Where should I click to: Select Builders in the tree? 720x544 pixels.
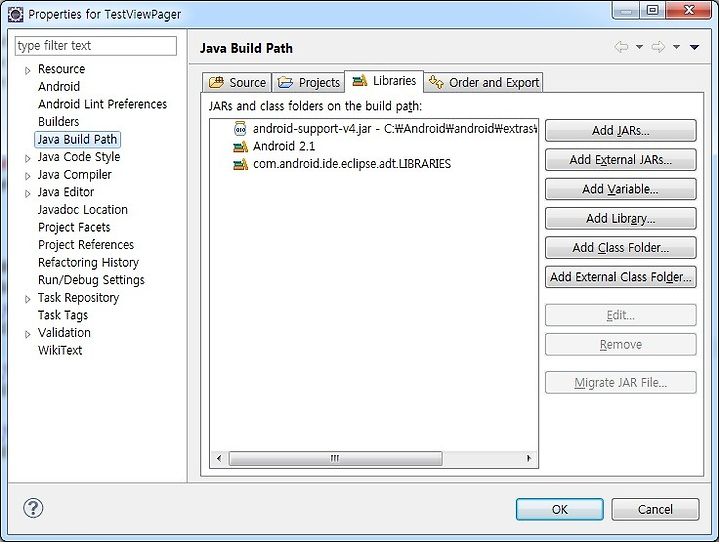tap(58, 122)
